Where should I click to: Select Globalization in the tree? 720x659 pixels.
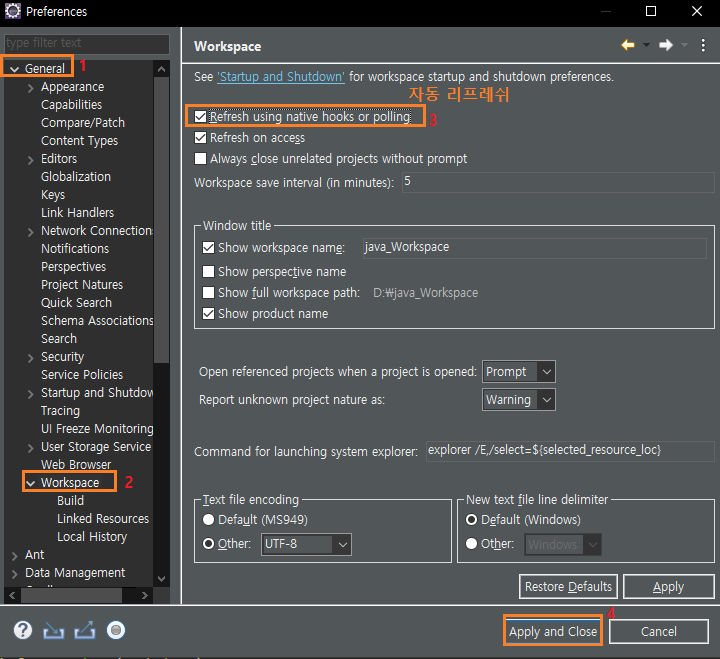click(x=76, y=176)
